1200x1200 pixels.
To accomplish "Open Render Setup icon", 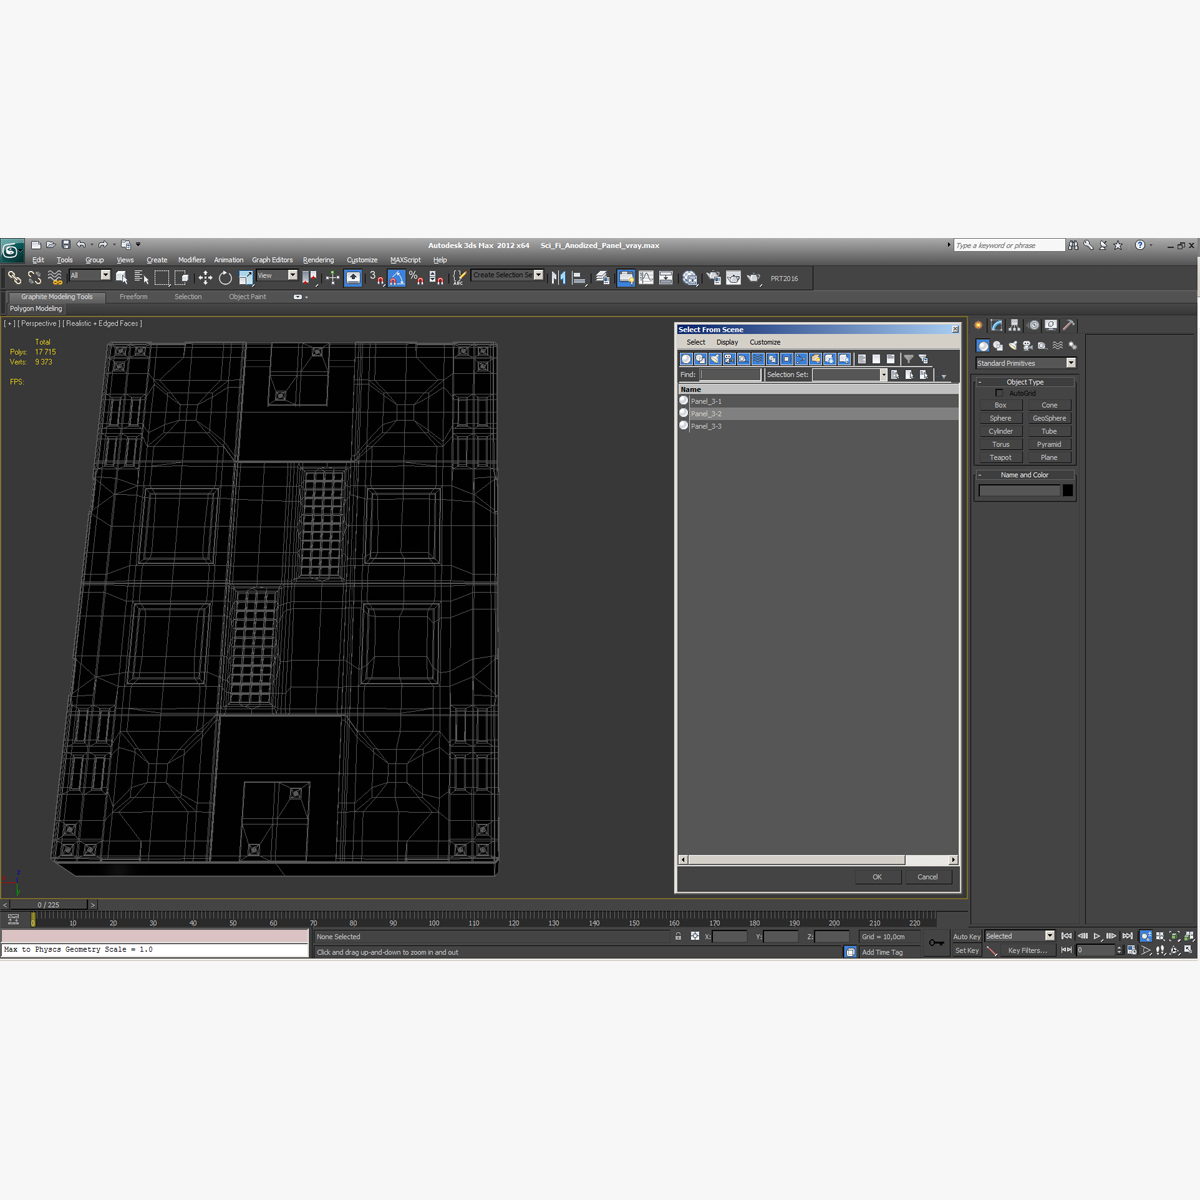I will pos(712,278).
